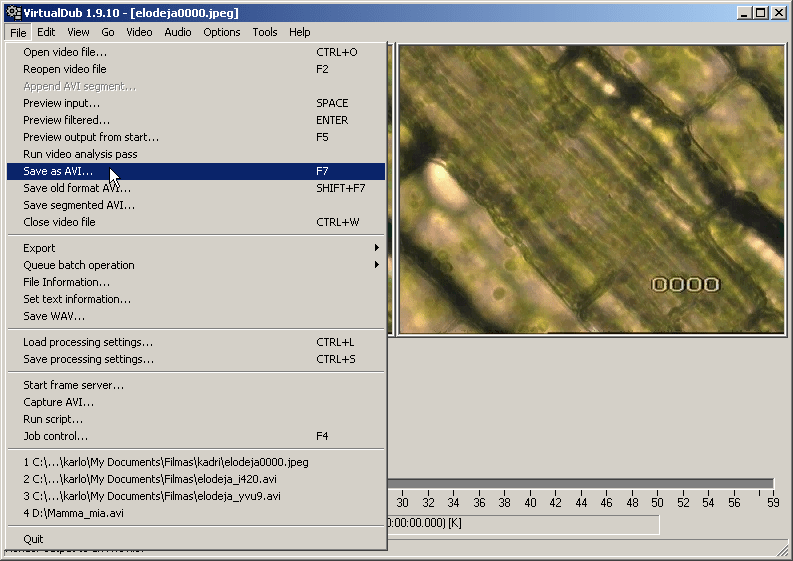Open recent file elodeja_i420.avi

click(x=196, y=479)
